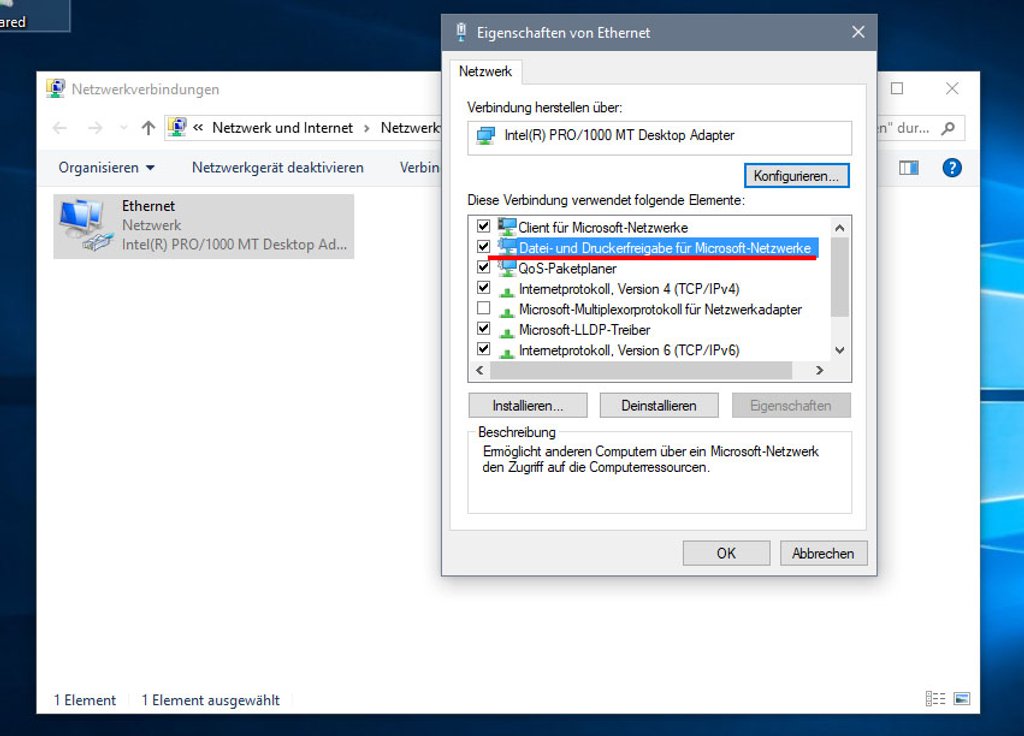Close the Eigenschaften von Ethernet dialog
The height and width of the screenshot is (736, 1024).
[858, 32]
